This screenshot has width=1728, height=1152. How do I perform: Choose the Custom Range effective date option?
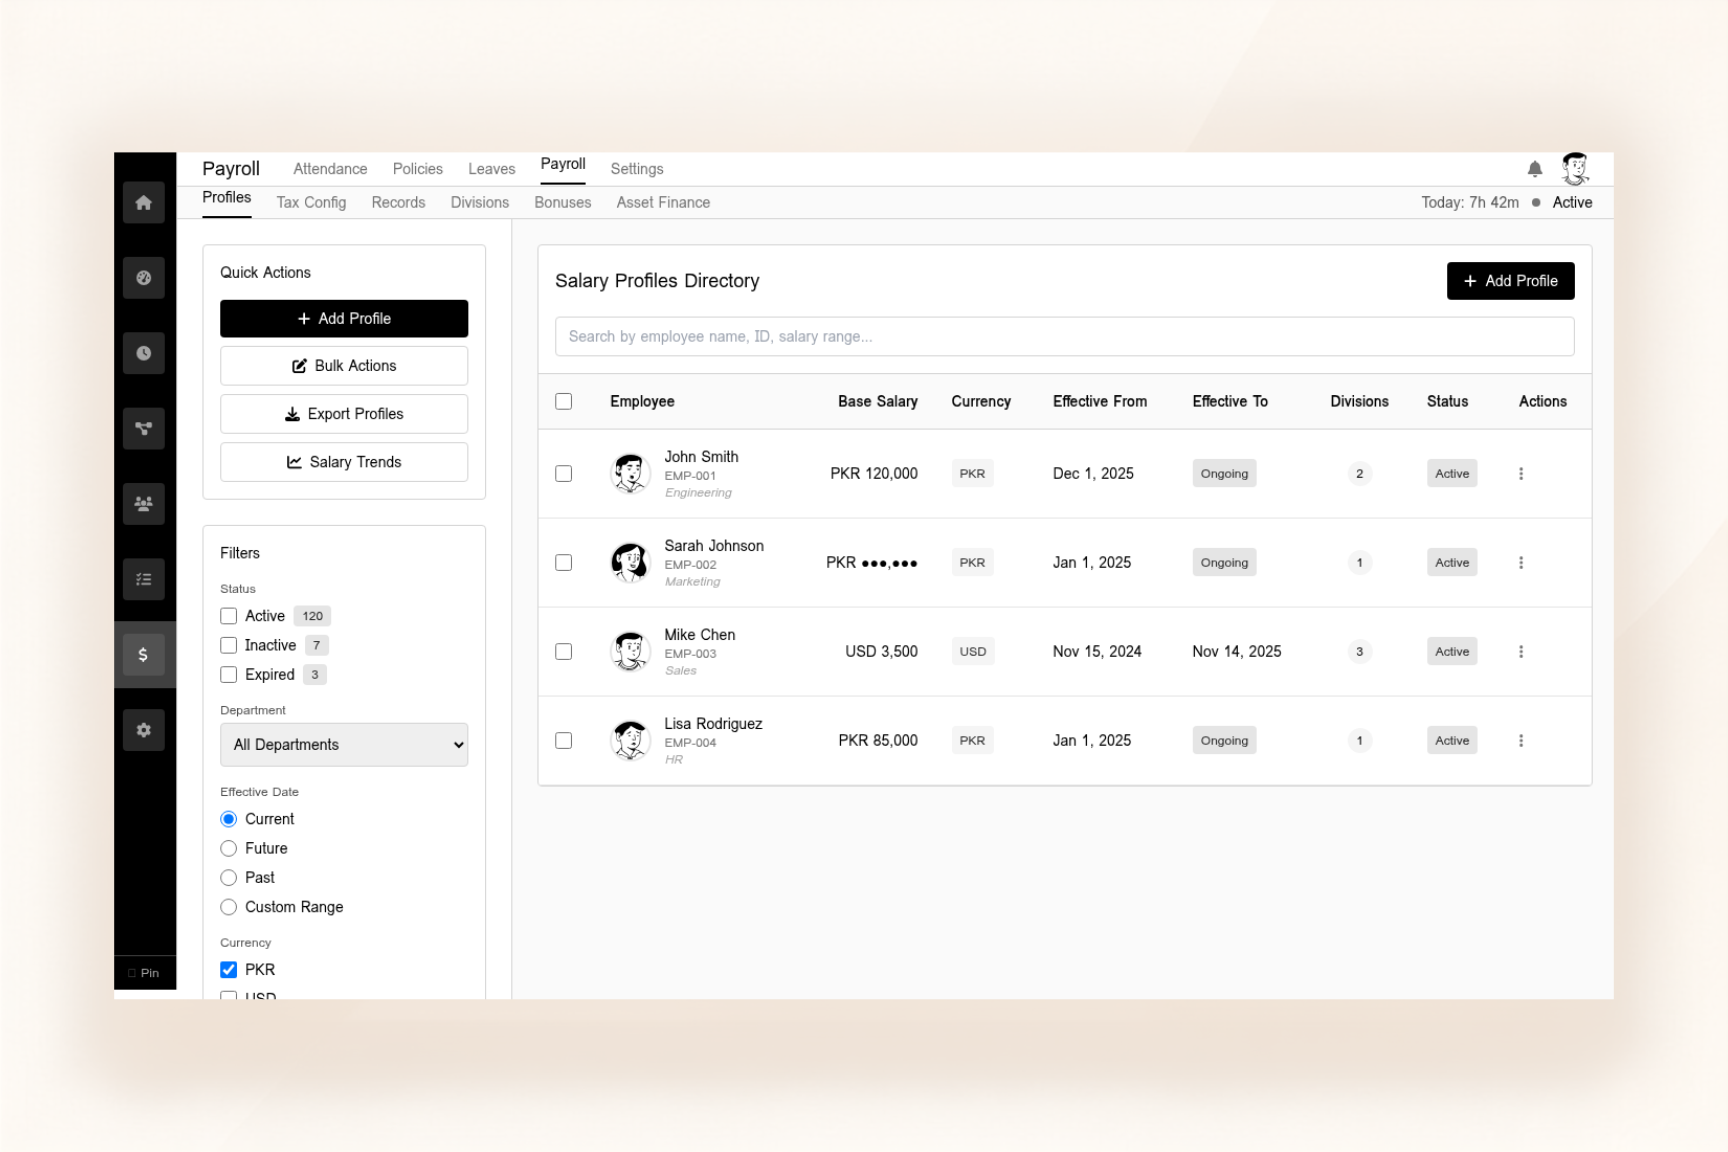coord(229,908)
